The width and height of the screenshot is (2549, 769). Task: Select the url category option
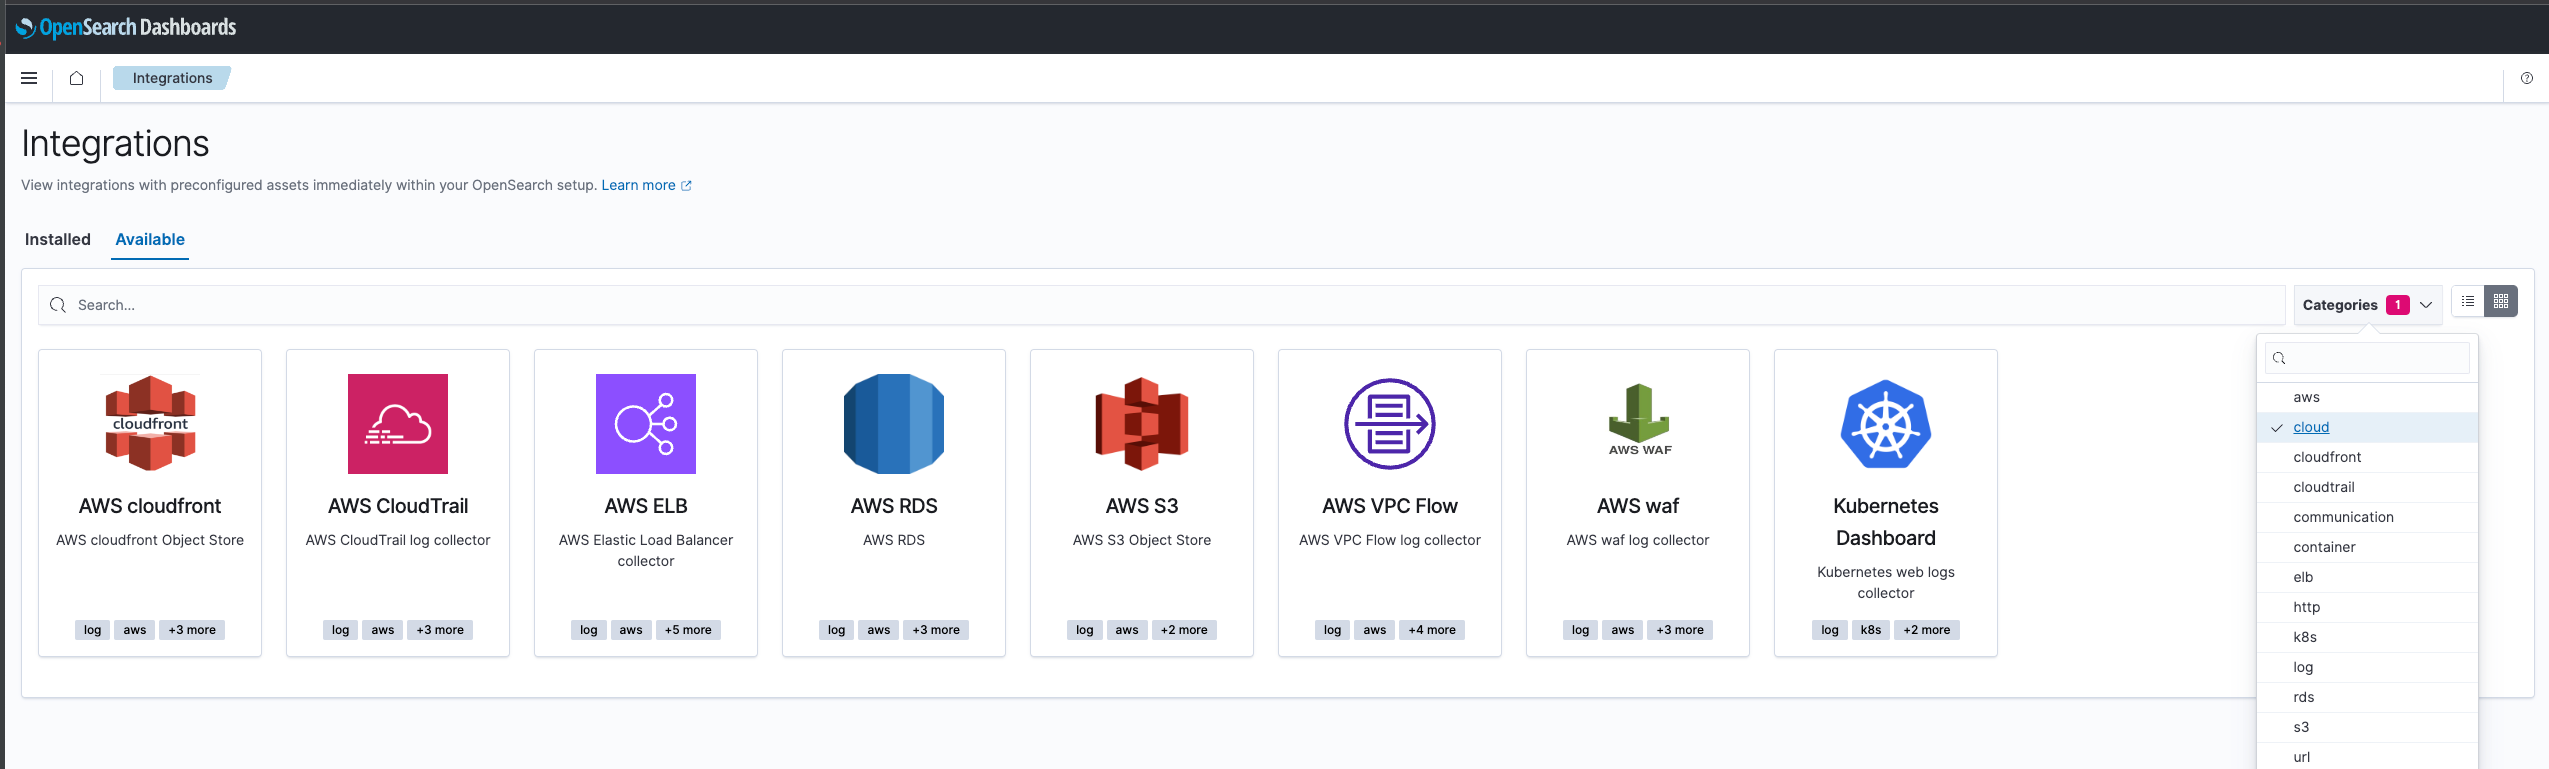pyautogui.click(x=2367, y=757)
